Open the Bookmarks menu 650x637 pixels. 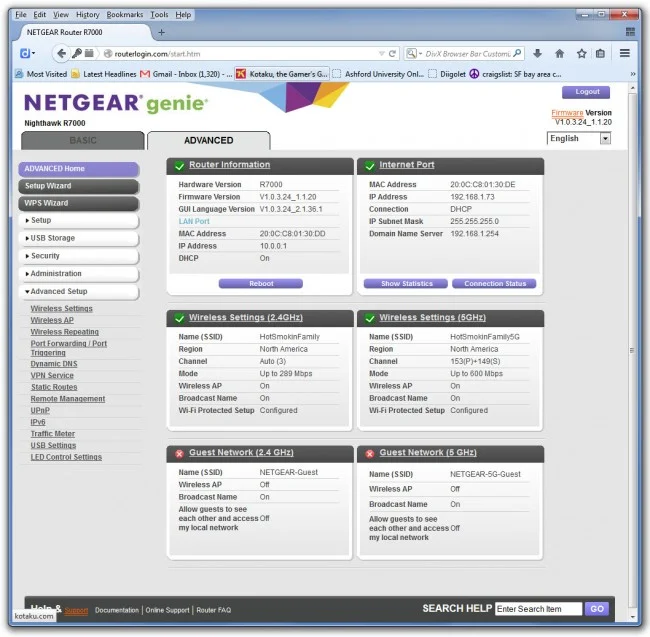pos(124,15)
